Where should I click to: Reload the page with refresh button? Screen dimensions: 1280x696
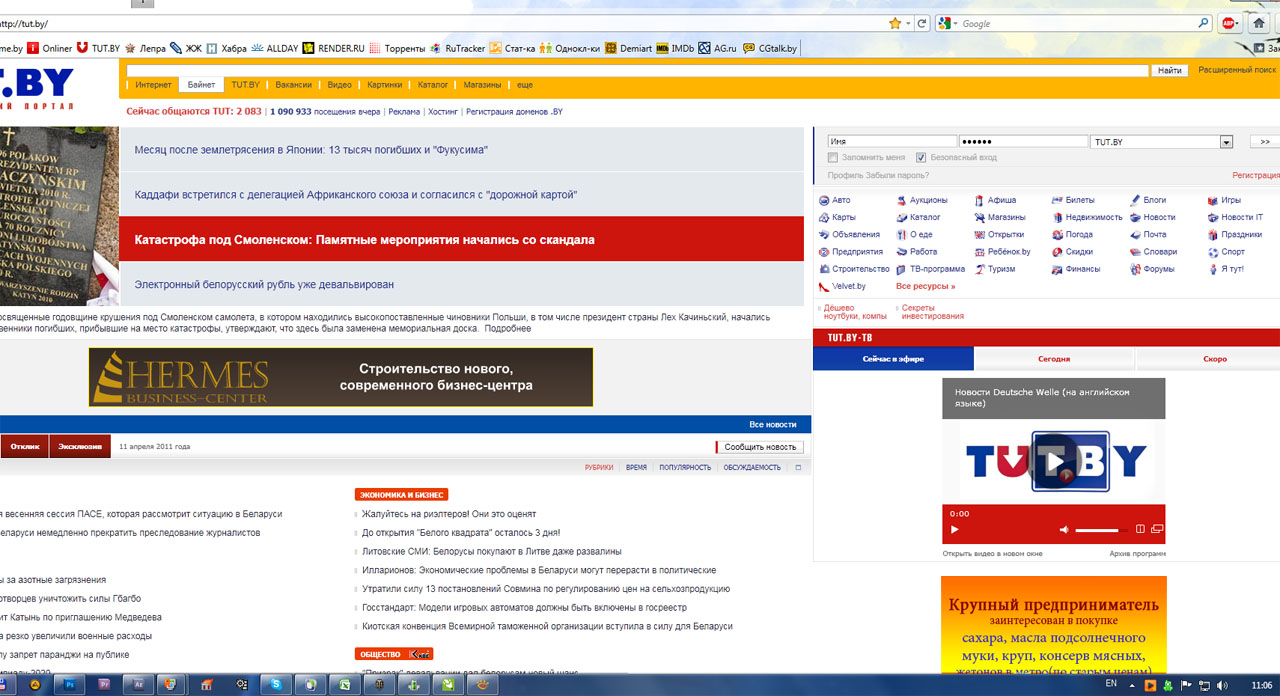[922, 23]
